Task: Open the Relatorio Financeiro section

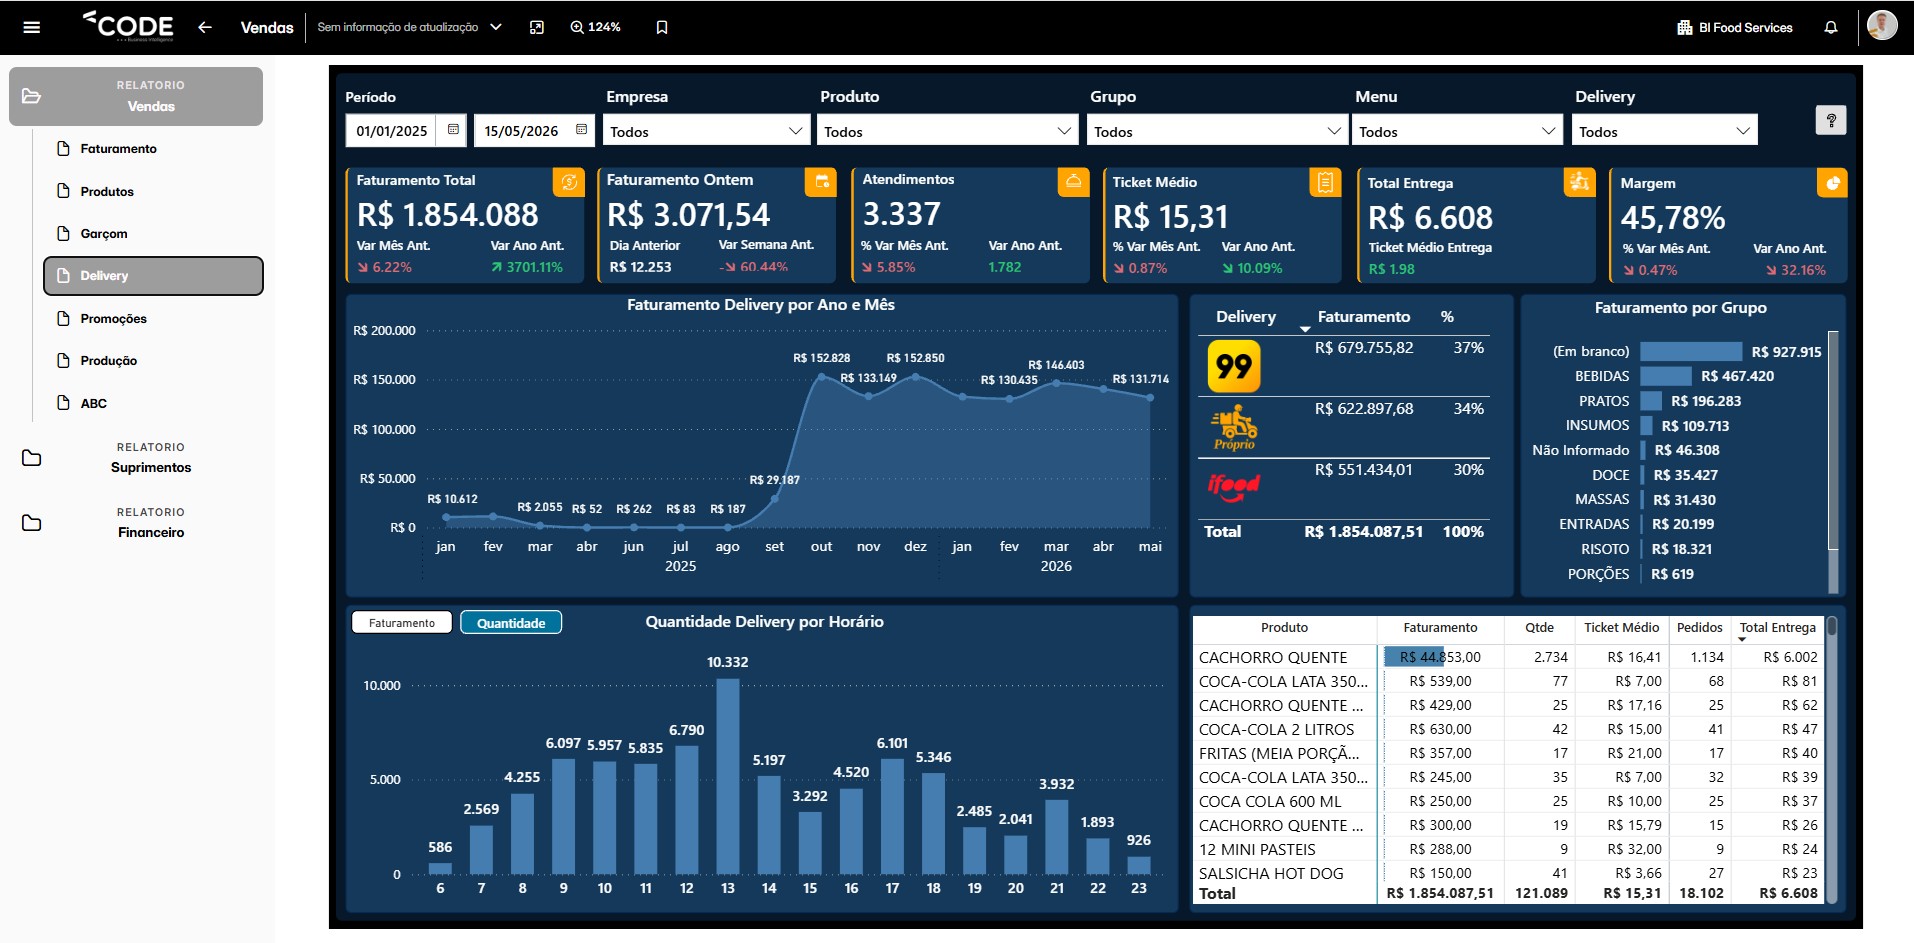Action: pos(136,523)
